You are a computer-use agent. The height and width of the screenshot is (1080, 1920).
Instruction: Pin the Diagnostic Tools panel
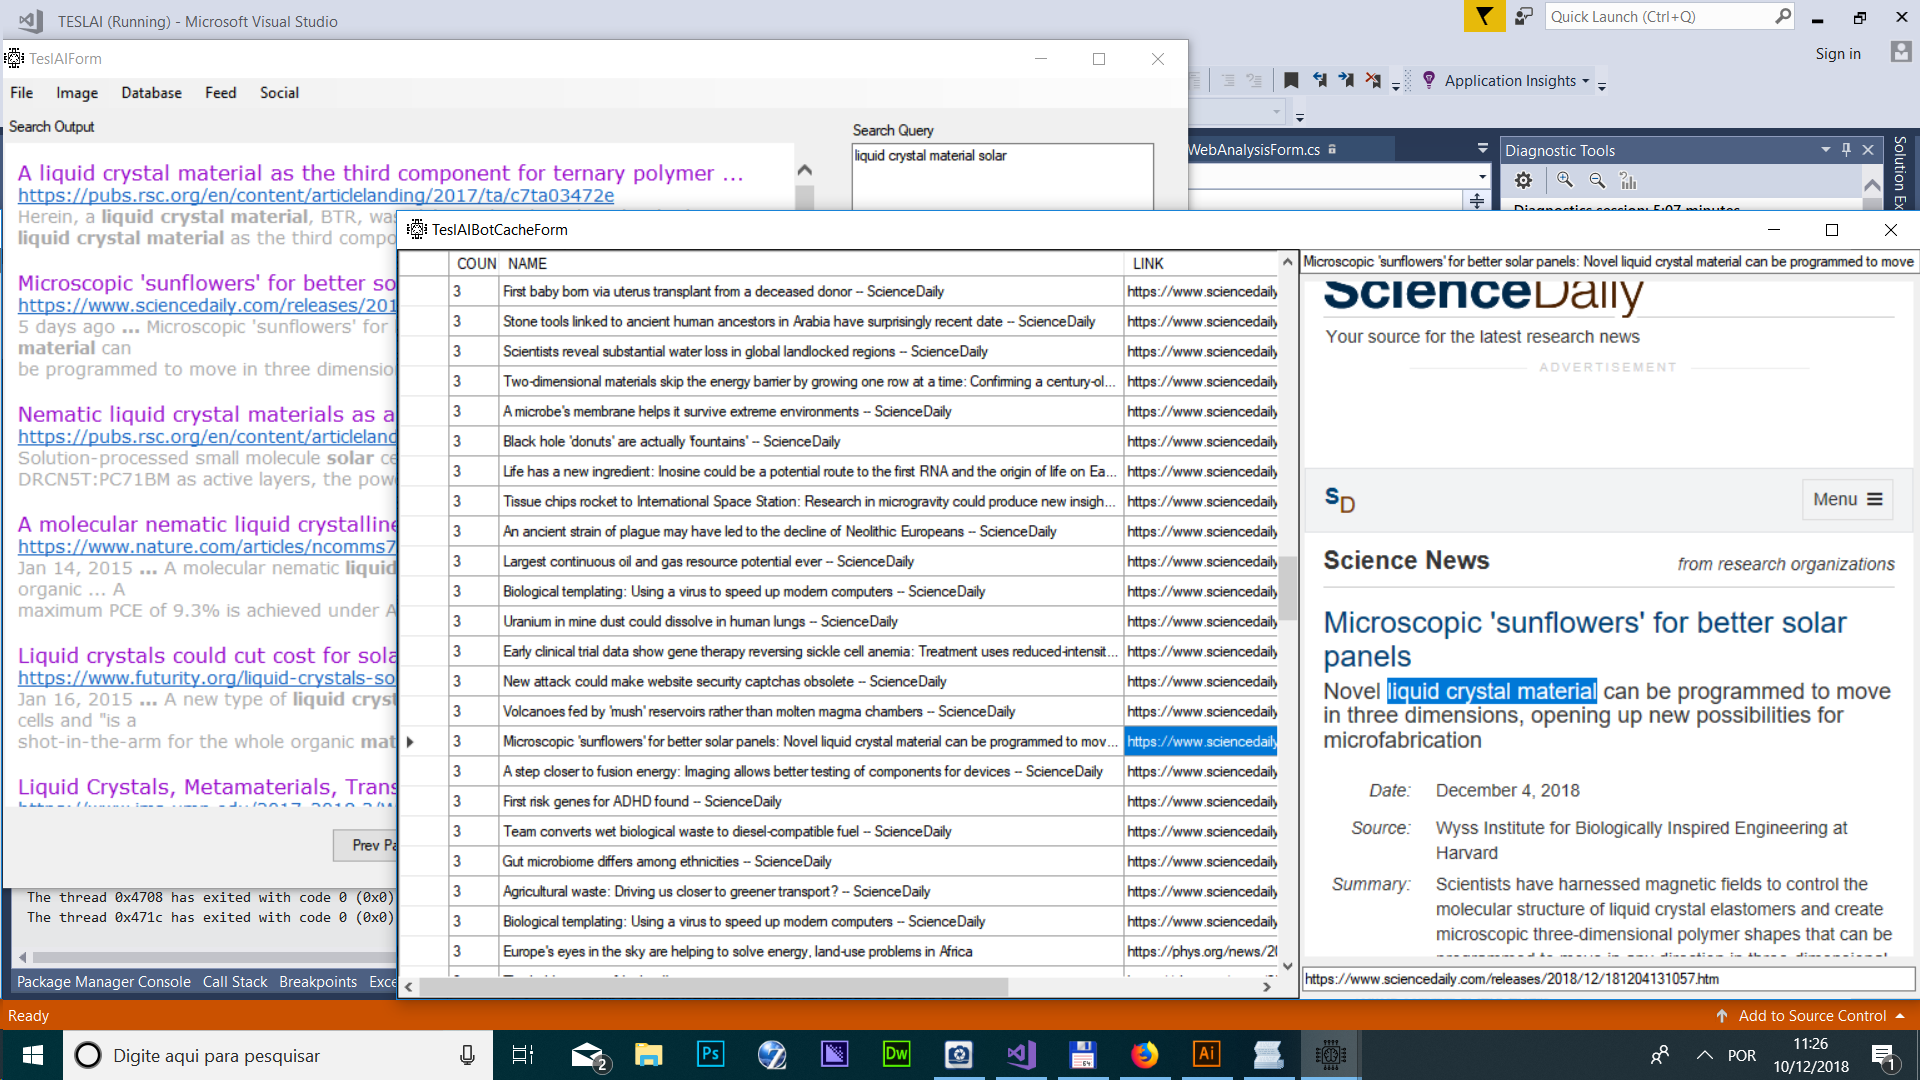click(1846, 150)
